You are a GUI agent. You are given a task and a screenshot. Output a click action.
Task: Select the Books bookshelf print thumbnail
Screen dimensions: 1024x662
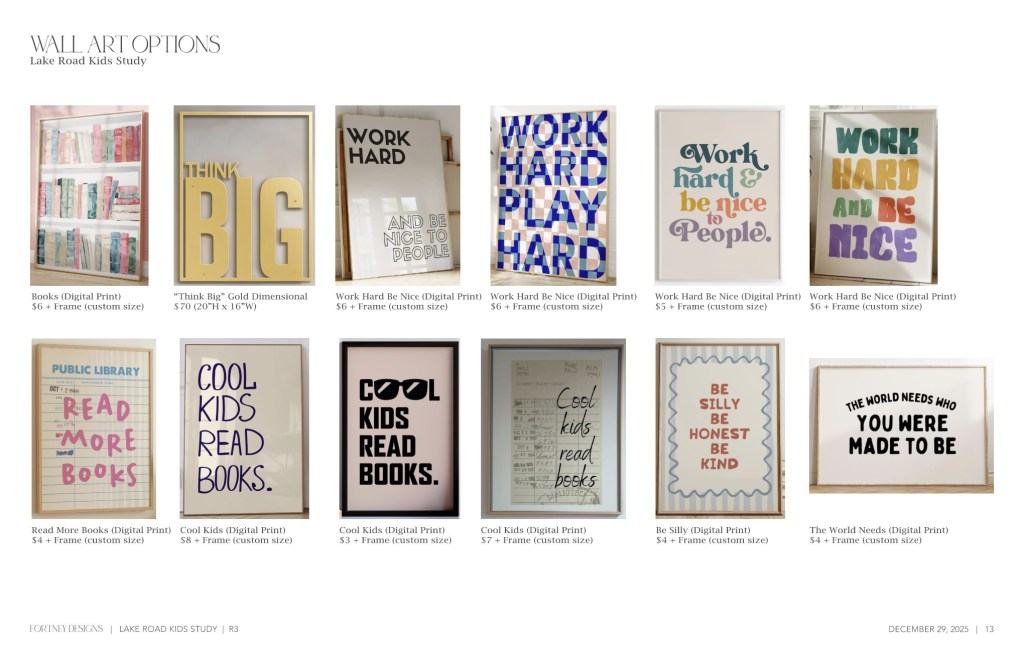89,195
